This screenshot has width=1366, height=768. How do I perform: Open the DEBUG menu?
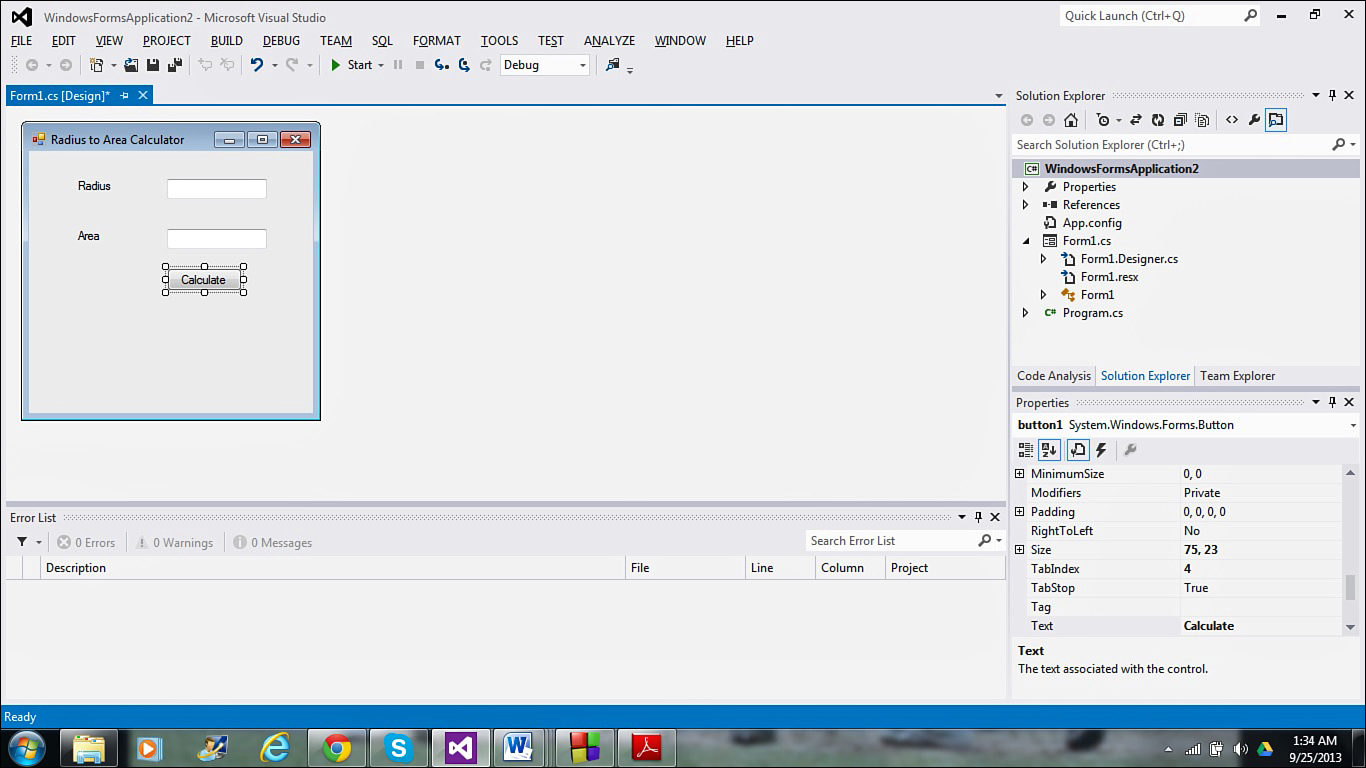tap(281, 41)
